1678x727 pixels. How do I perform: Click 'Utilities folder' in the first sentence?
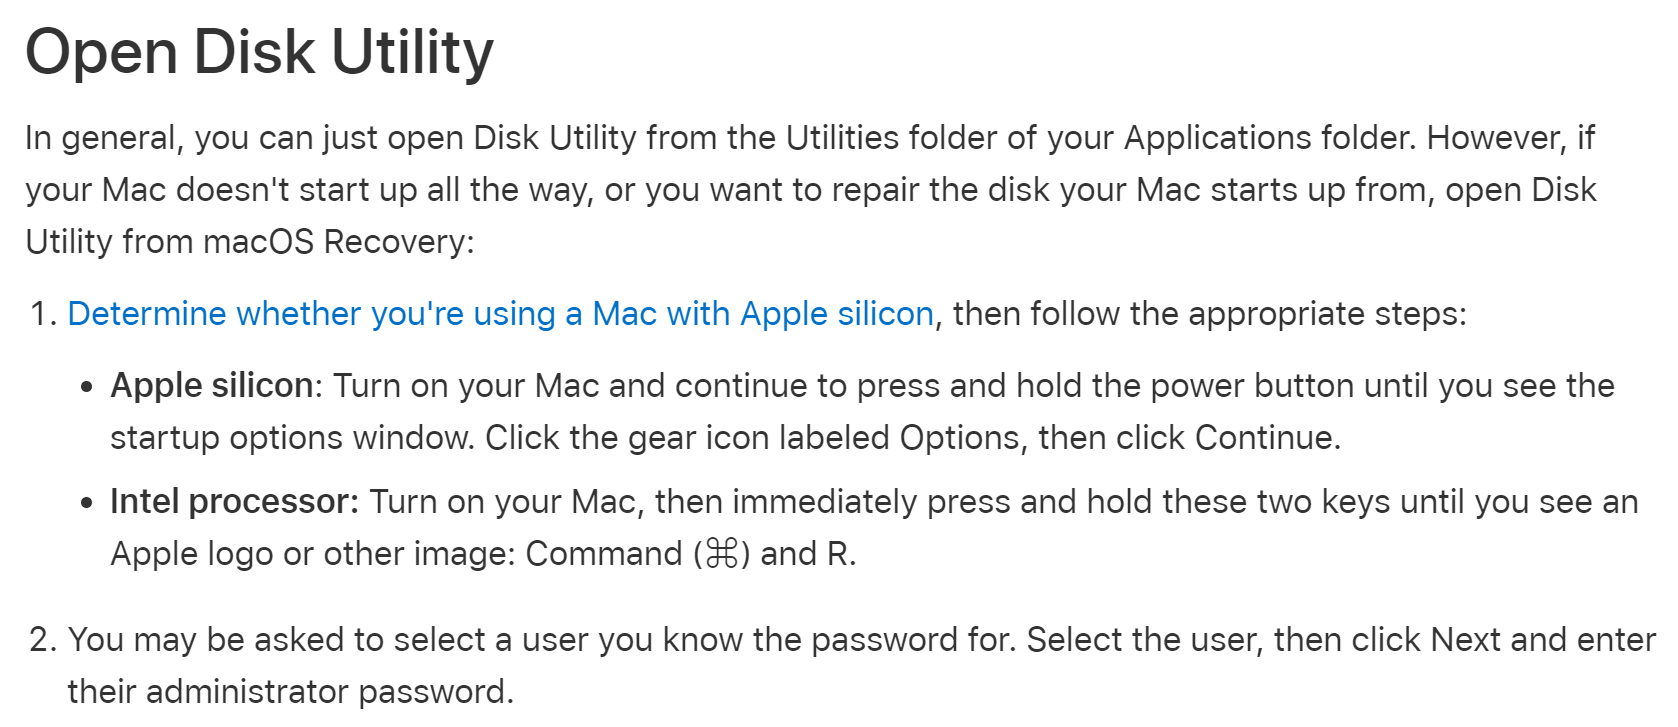[x=891, y=137]
